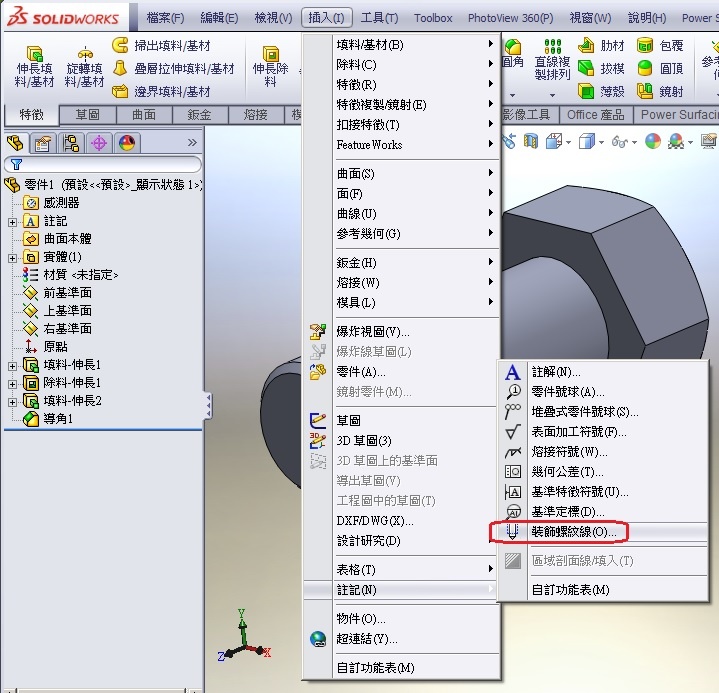Expand the 填料-伸長2 feature node
Image resolution: width=719 pixels, height=693 pixels.
click(12, 402)
